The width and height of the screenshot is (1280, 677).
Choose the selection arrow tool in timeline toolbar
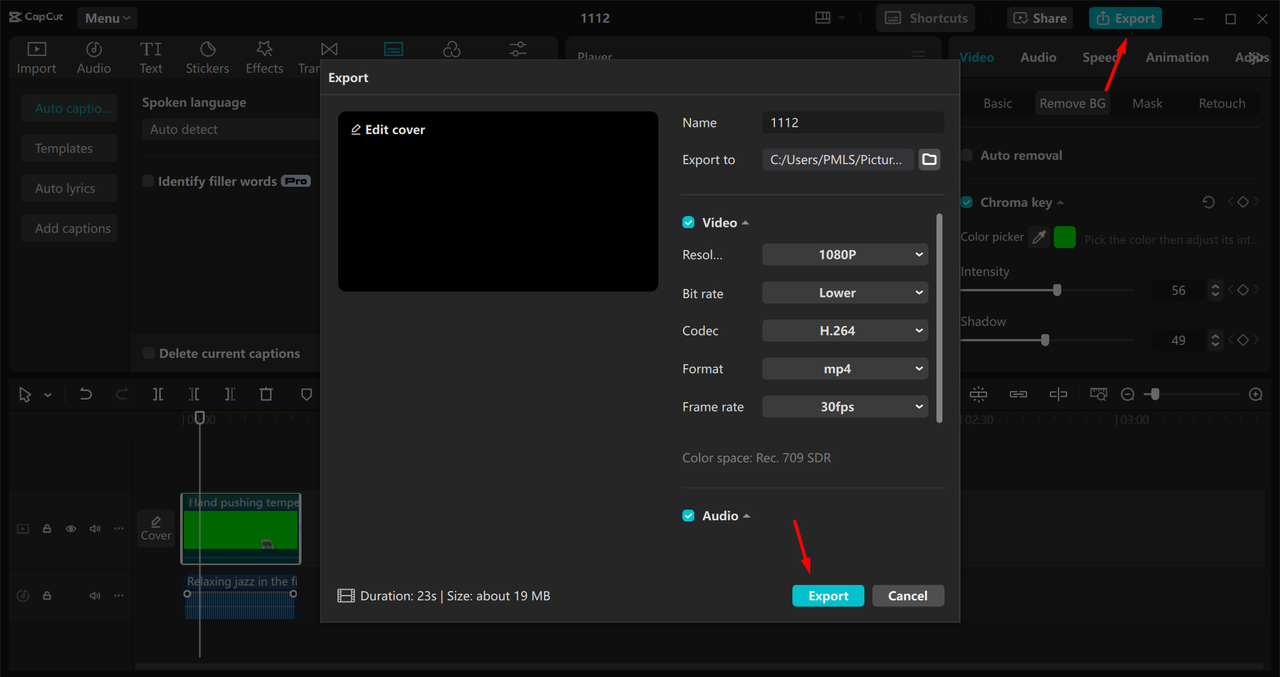pos(25,395)
